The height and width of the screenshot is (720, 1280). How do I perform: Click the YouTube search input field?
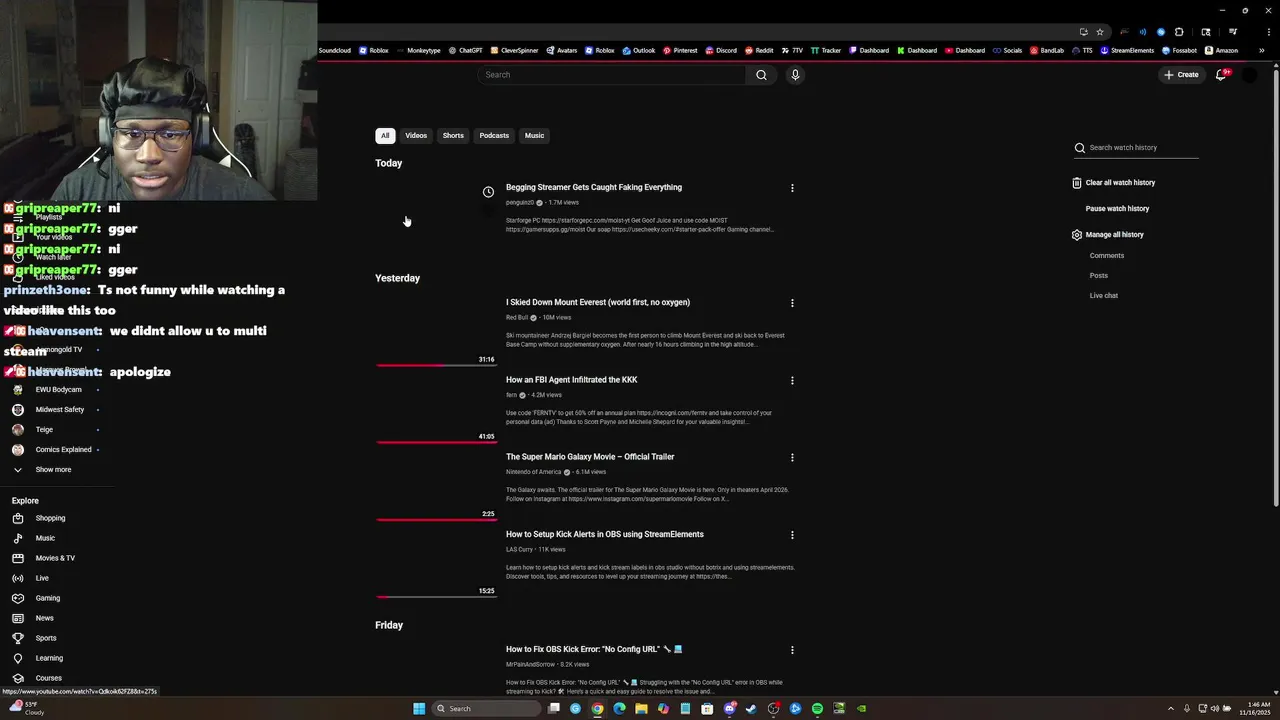[611, 75]
